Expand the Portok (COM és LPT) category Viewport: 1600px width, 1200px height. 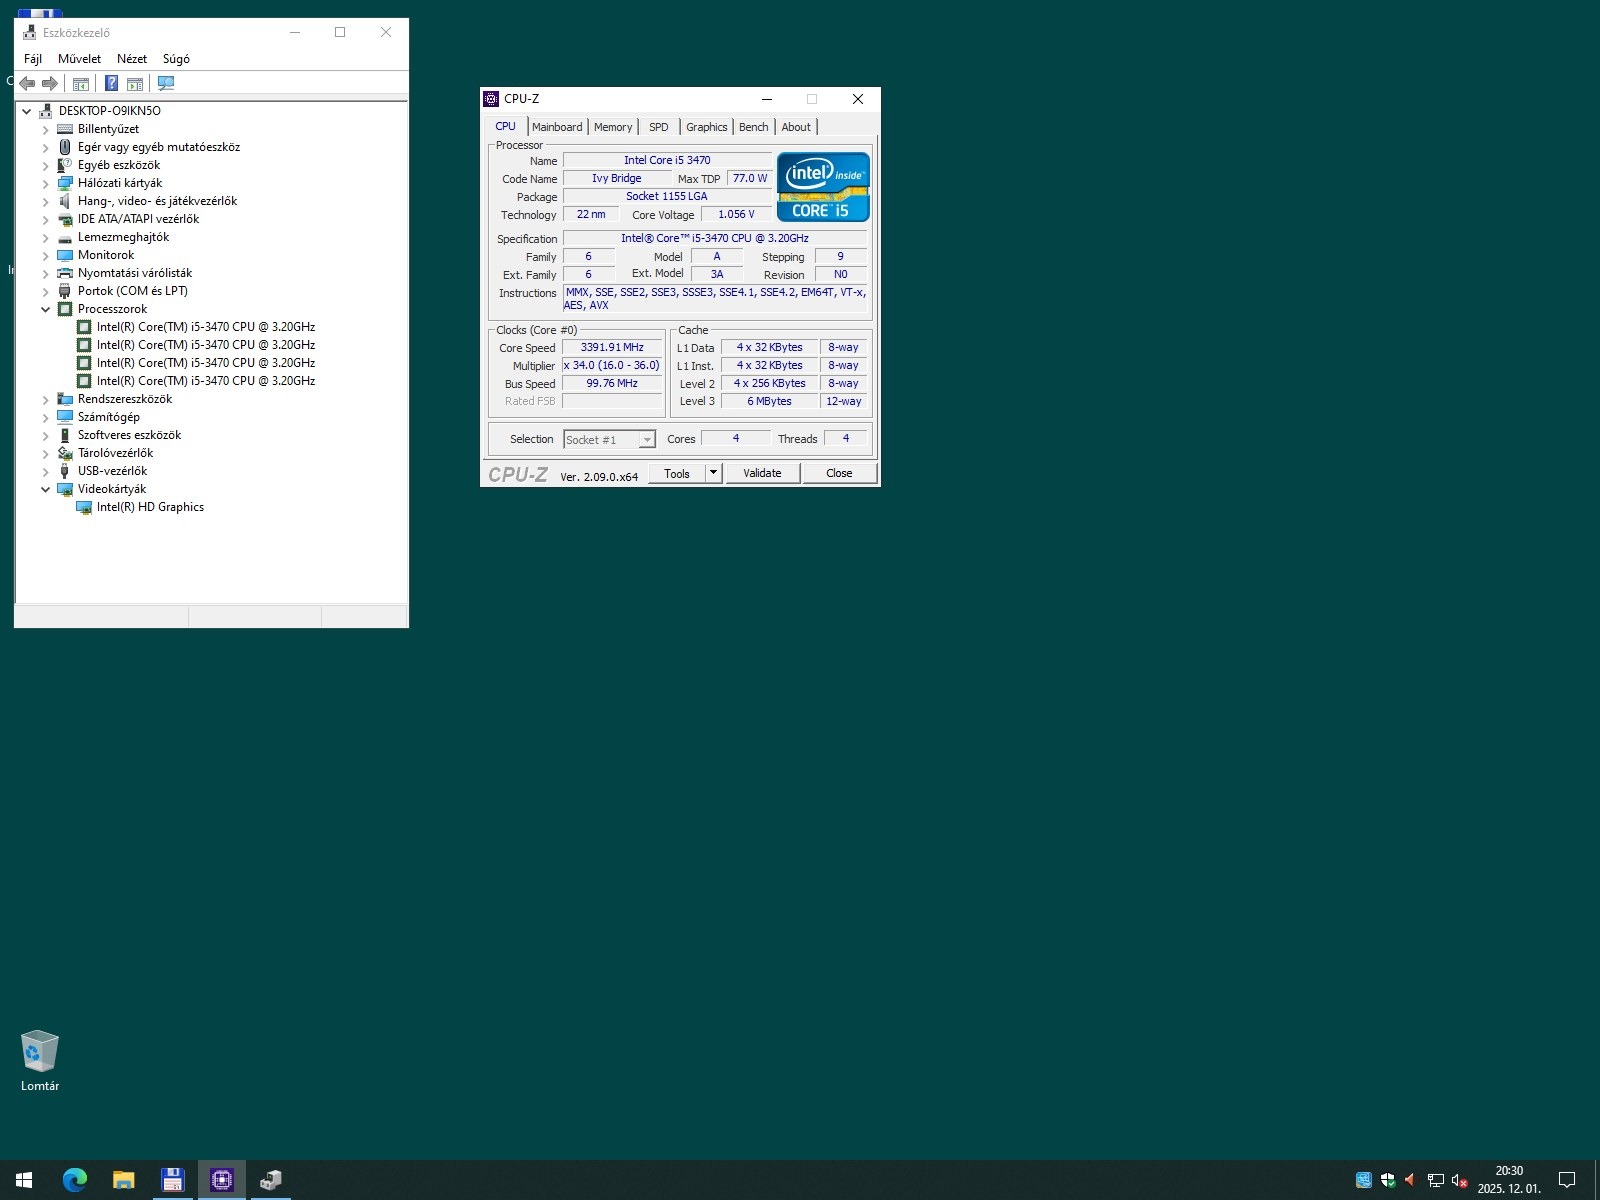[x=45, y=291]
